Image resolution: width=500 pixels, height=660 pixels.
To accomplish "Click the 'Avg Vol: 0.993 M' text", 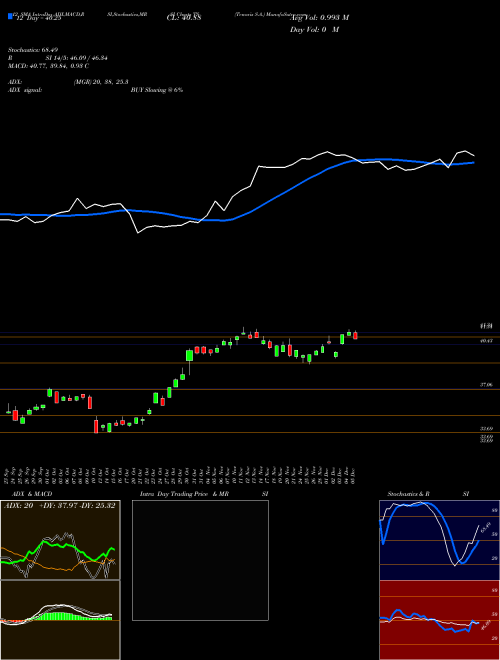I will (x=319, y=18).
